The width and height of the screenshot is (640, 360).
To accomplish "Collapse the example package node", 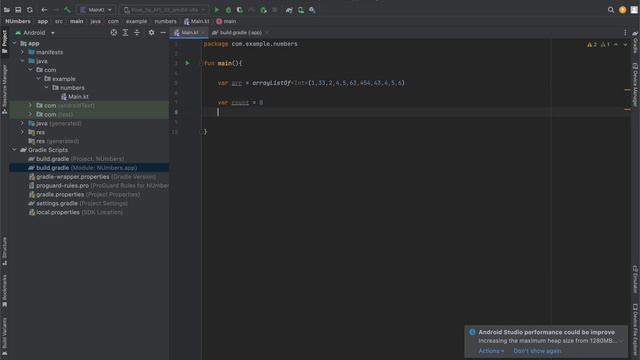I will (x=38, y=79).
